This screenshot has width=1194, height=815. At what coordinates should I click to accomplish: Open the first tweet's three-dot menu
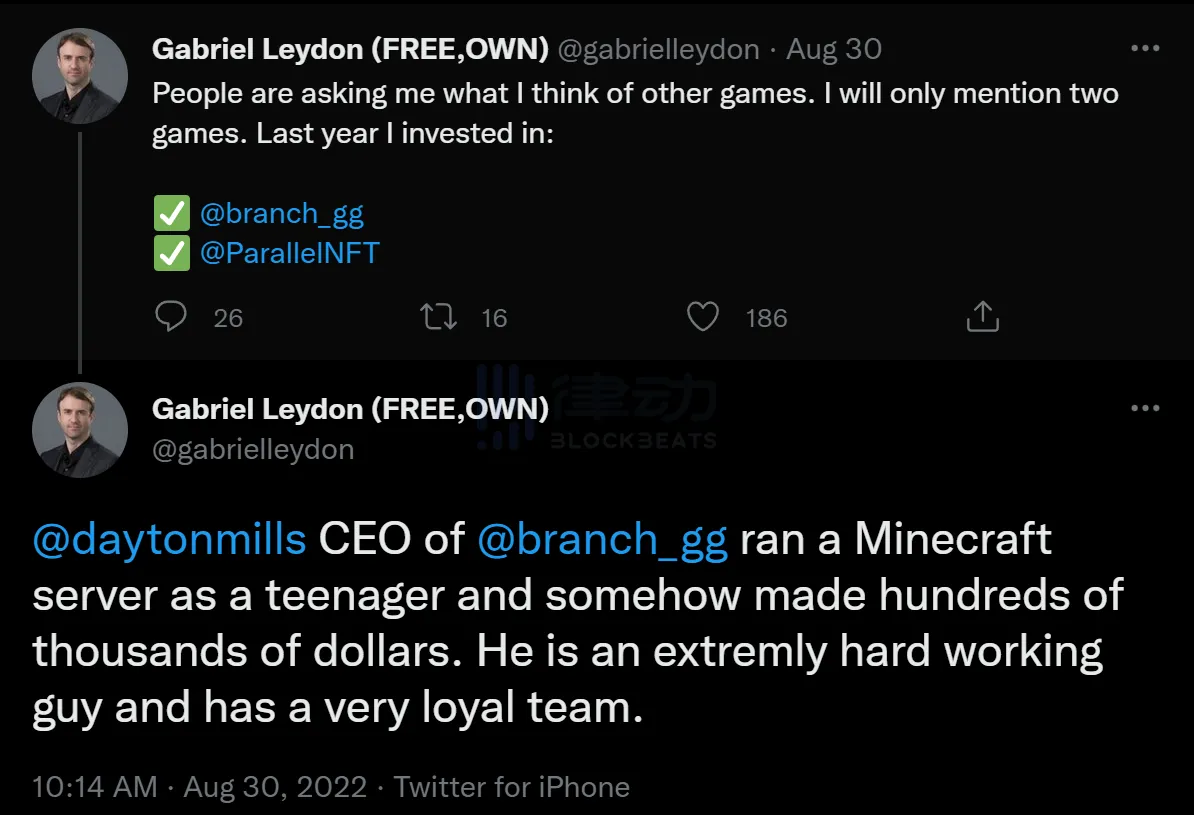(x=1145, y=48)
